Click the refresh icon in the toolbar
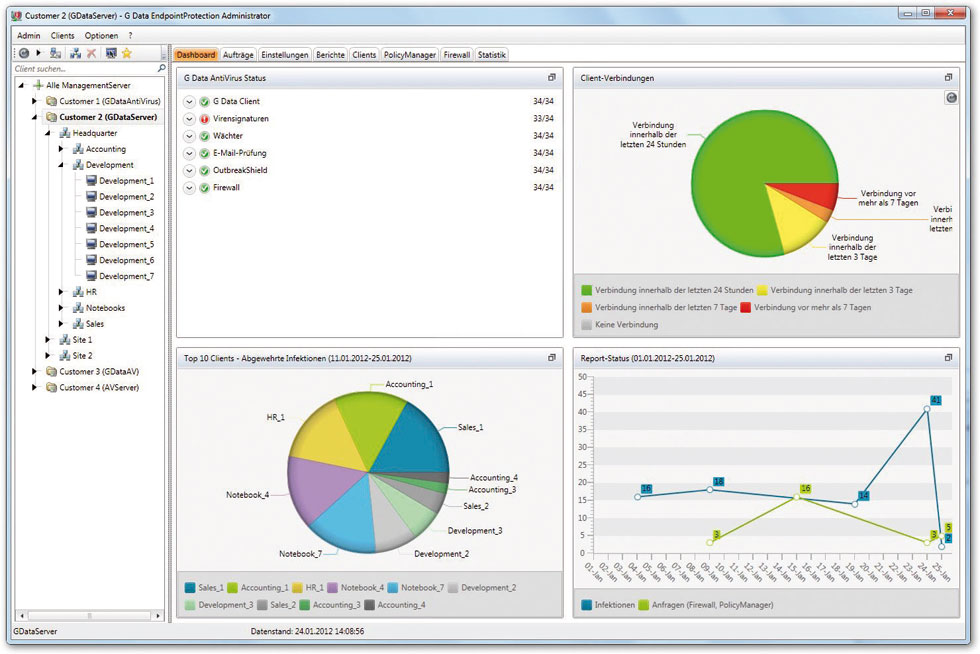The width and height of the screenshot is (980, 654). click(24, 52)
